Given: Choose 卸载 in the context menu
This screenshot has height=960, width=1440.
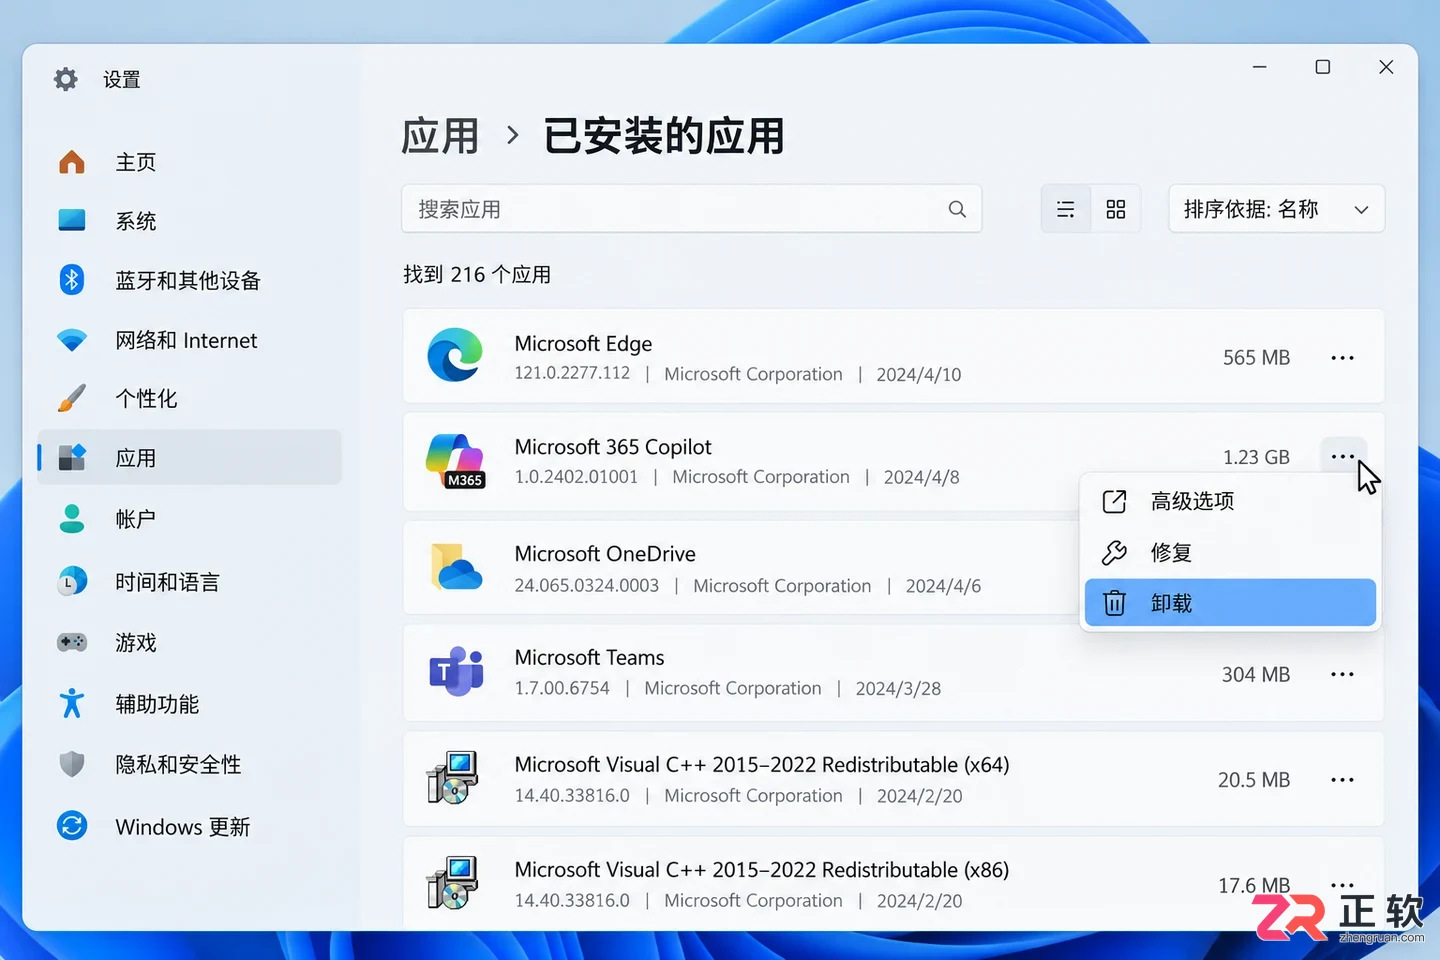Looking at the screenshot, I should pyautogui.click(x=1230, y=603).
